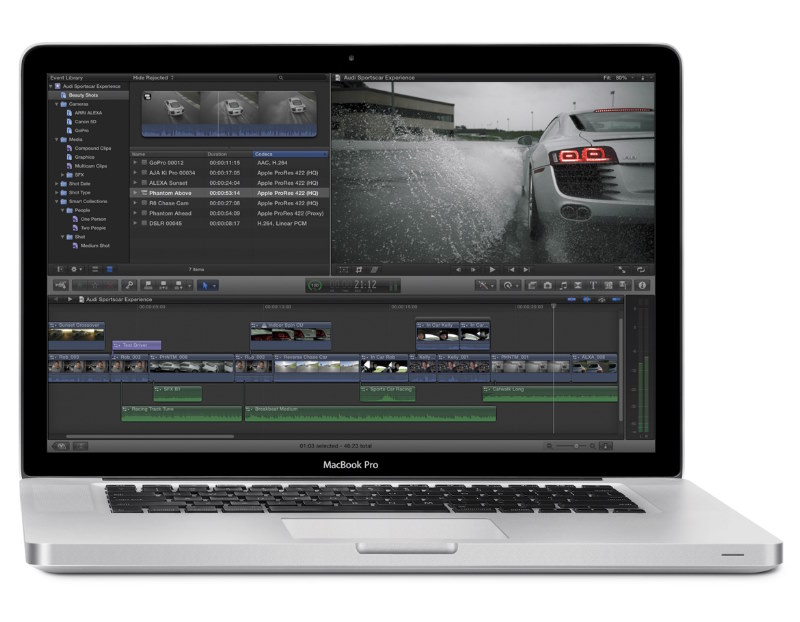Open the Keyword Editor key icon

pos(130,285)
